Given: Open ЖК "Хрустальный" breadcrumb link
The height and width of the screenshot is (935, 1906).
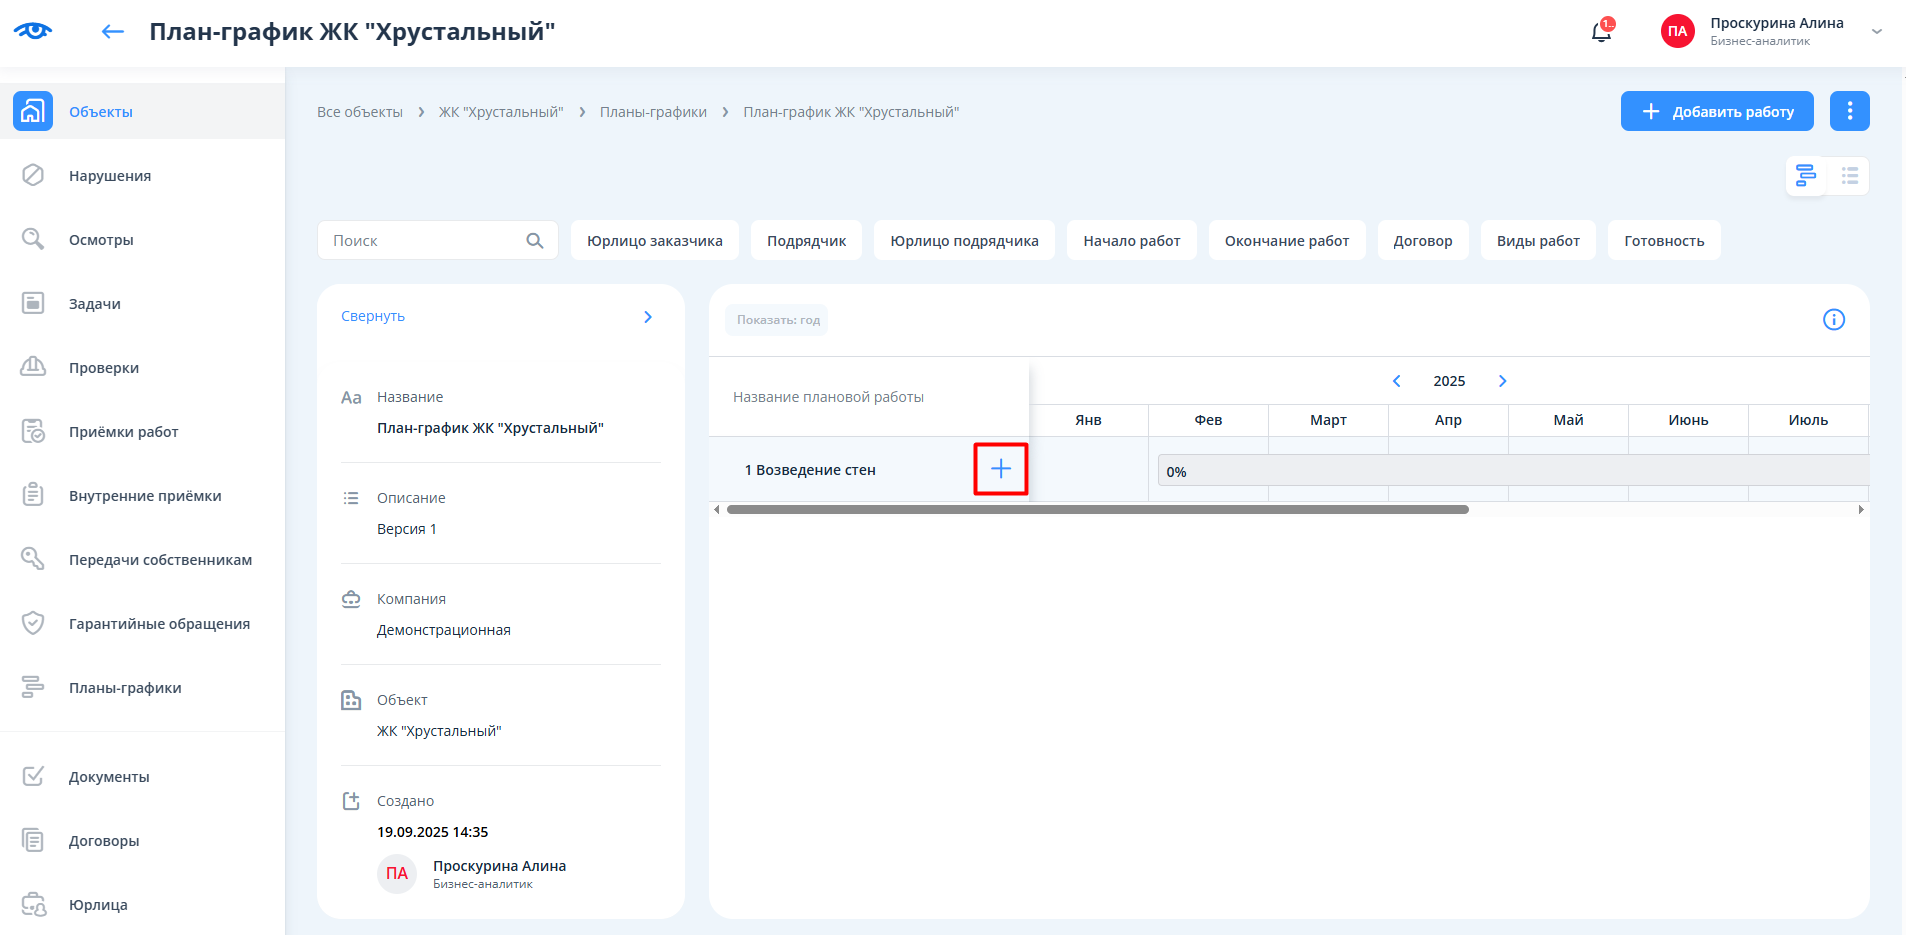Looking at the screenshot, I should 501,112.
